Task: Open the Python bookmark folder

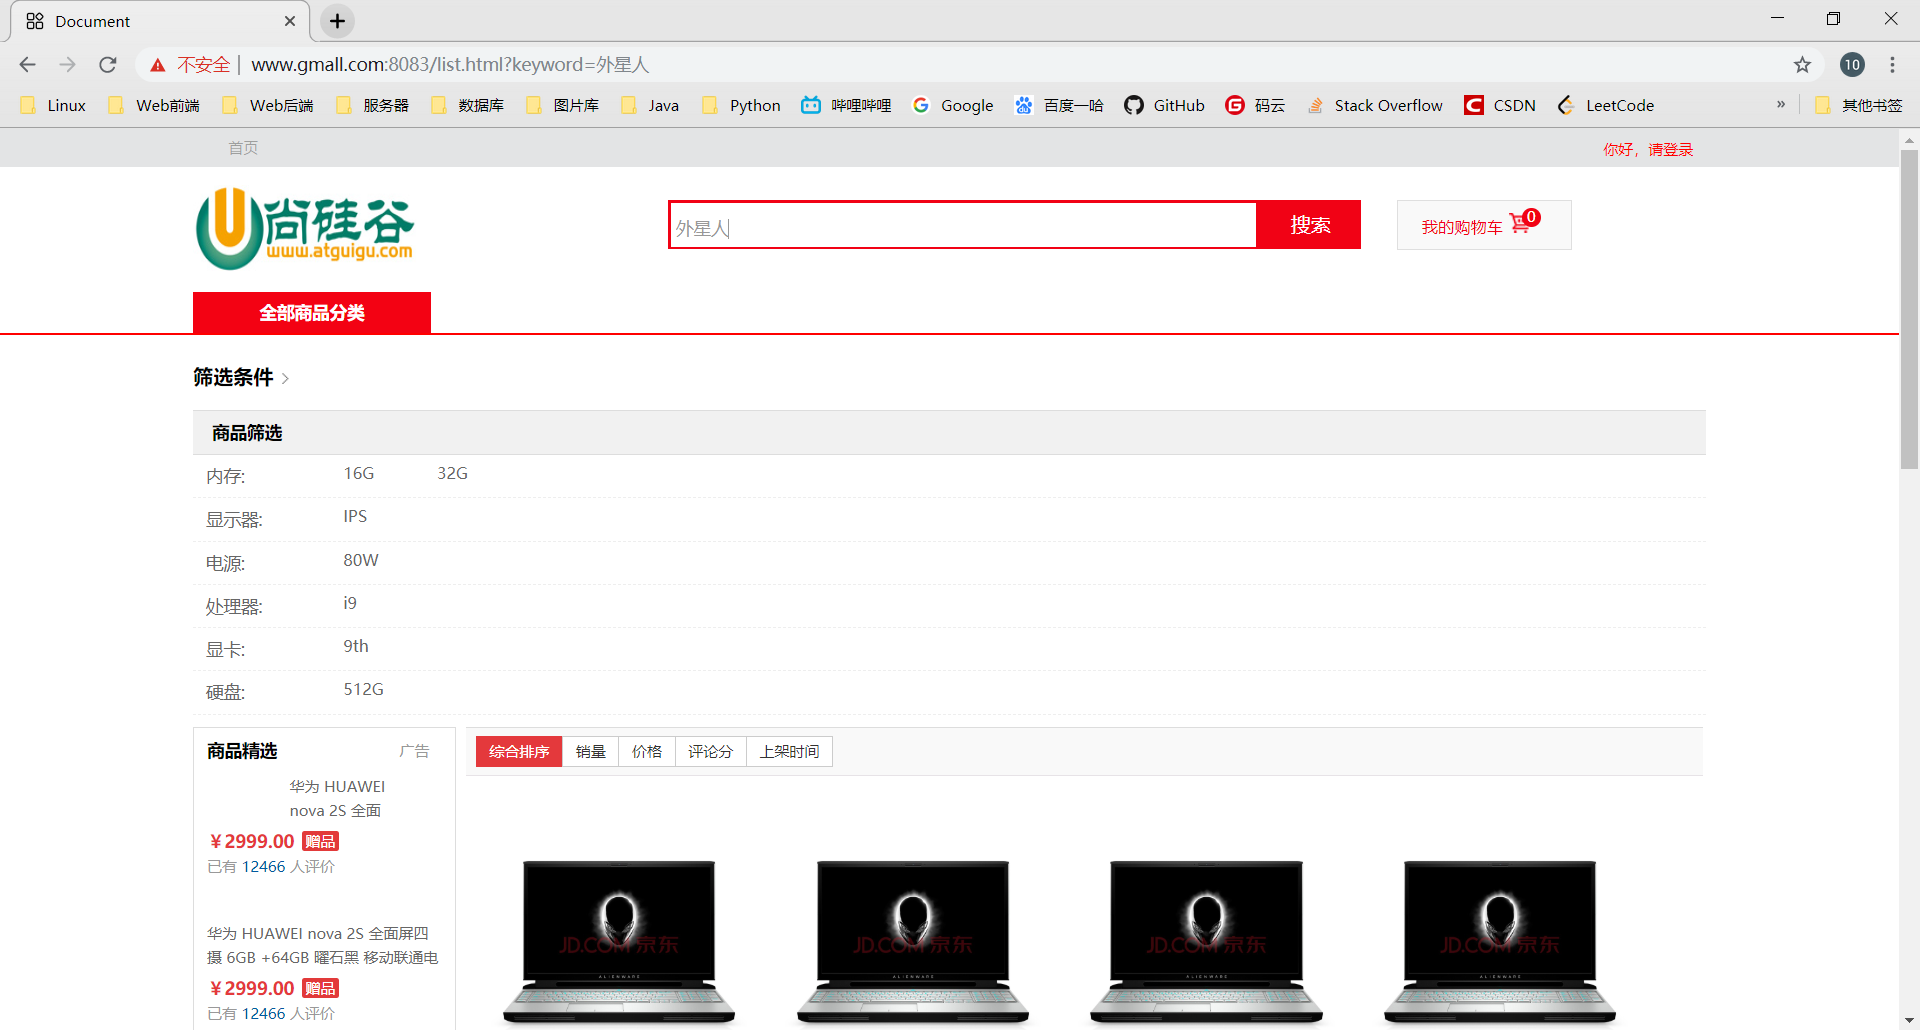Action: point(742,105)
